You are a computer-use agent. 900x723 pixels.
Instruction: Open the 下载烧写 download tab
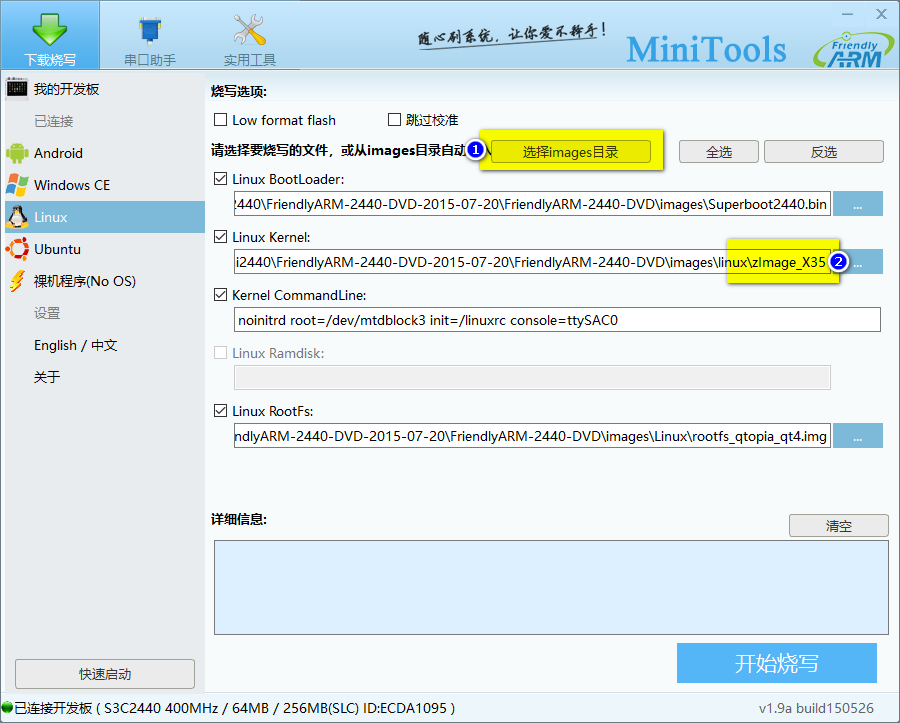click(50, 35)
